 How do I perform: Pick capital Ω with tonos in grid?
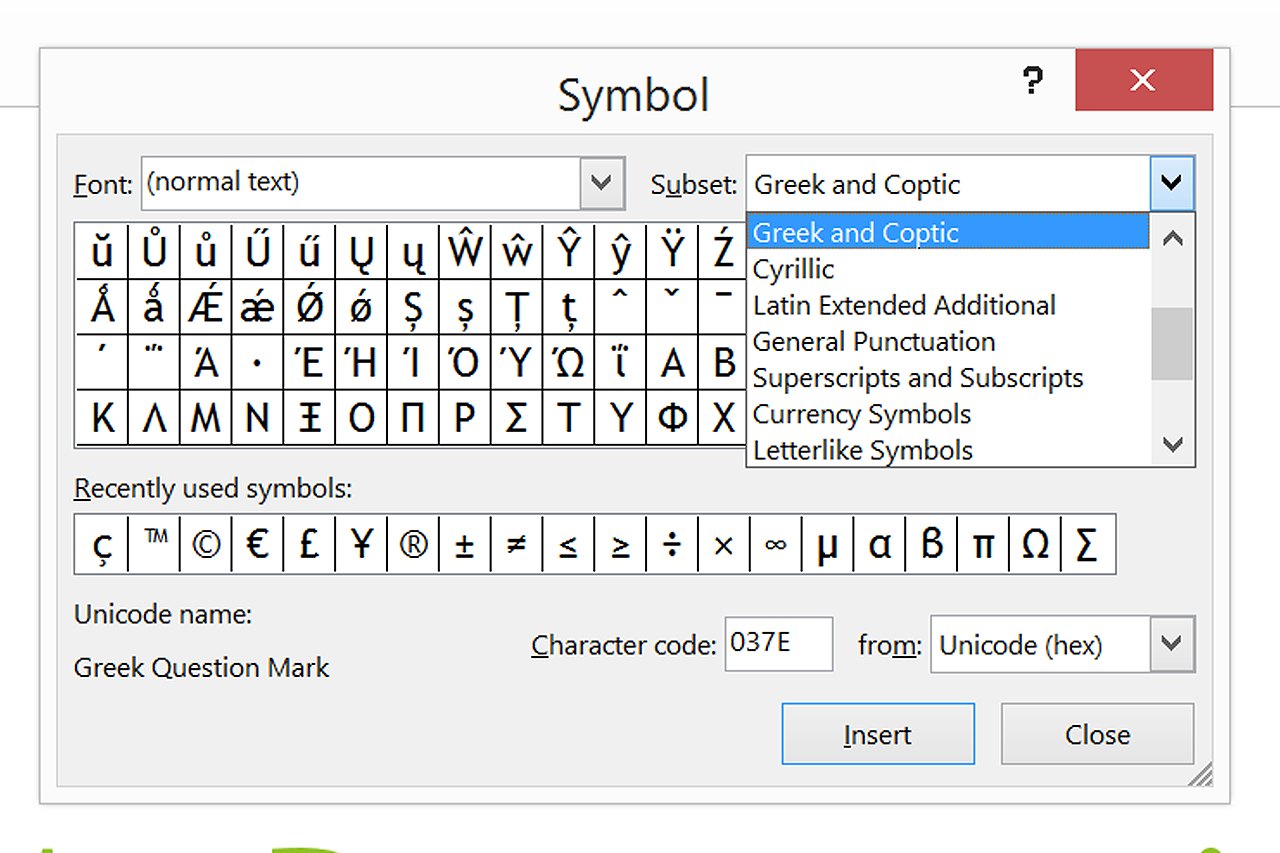click(568, 362)
